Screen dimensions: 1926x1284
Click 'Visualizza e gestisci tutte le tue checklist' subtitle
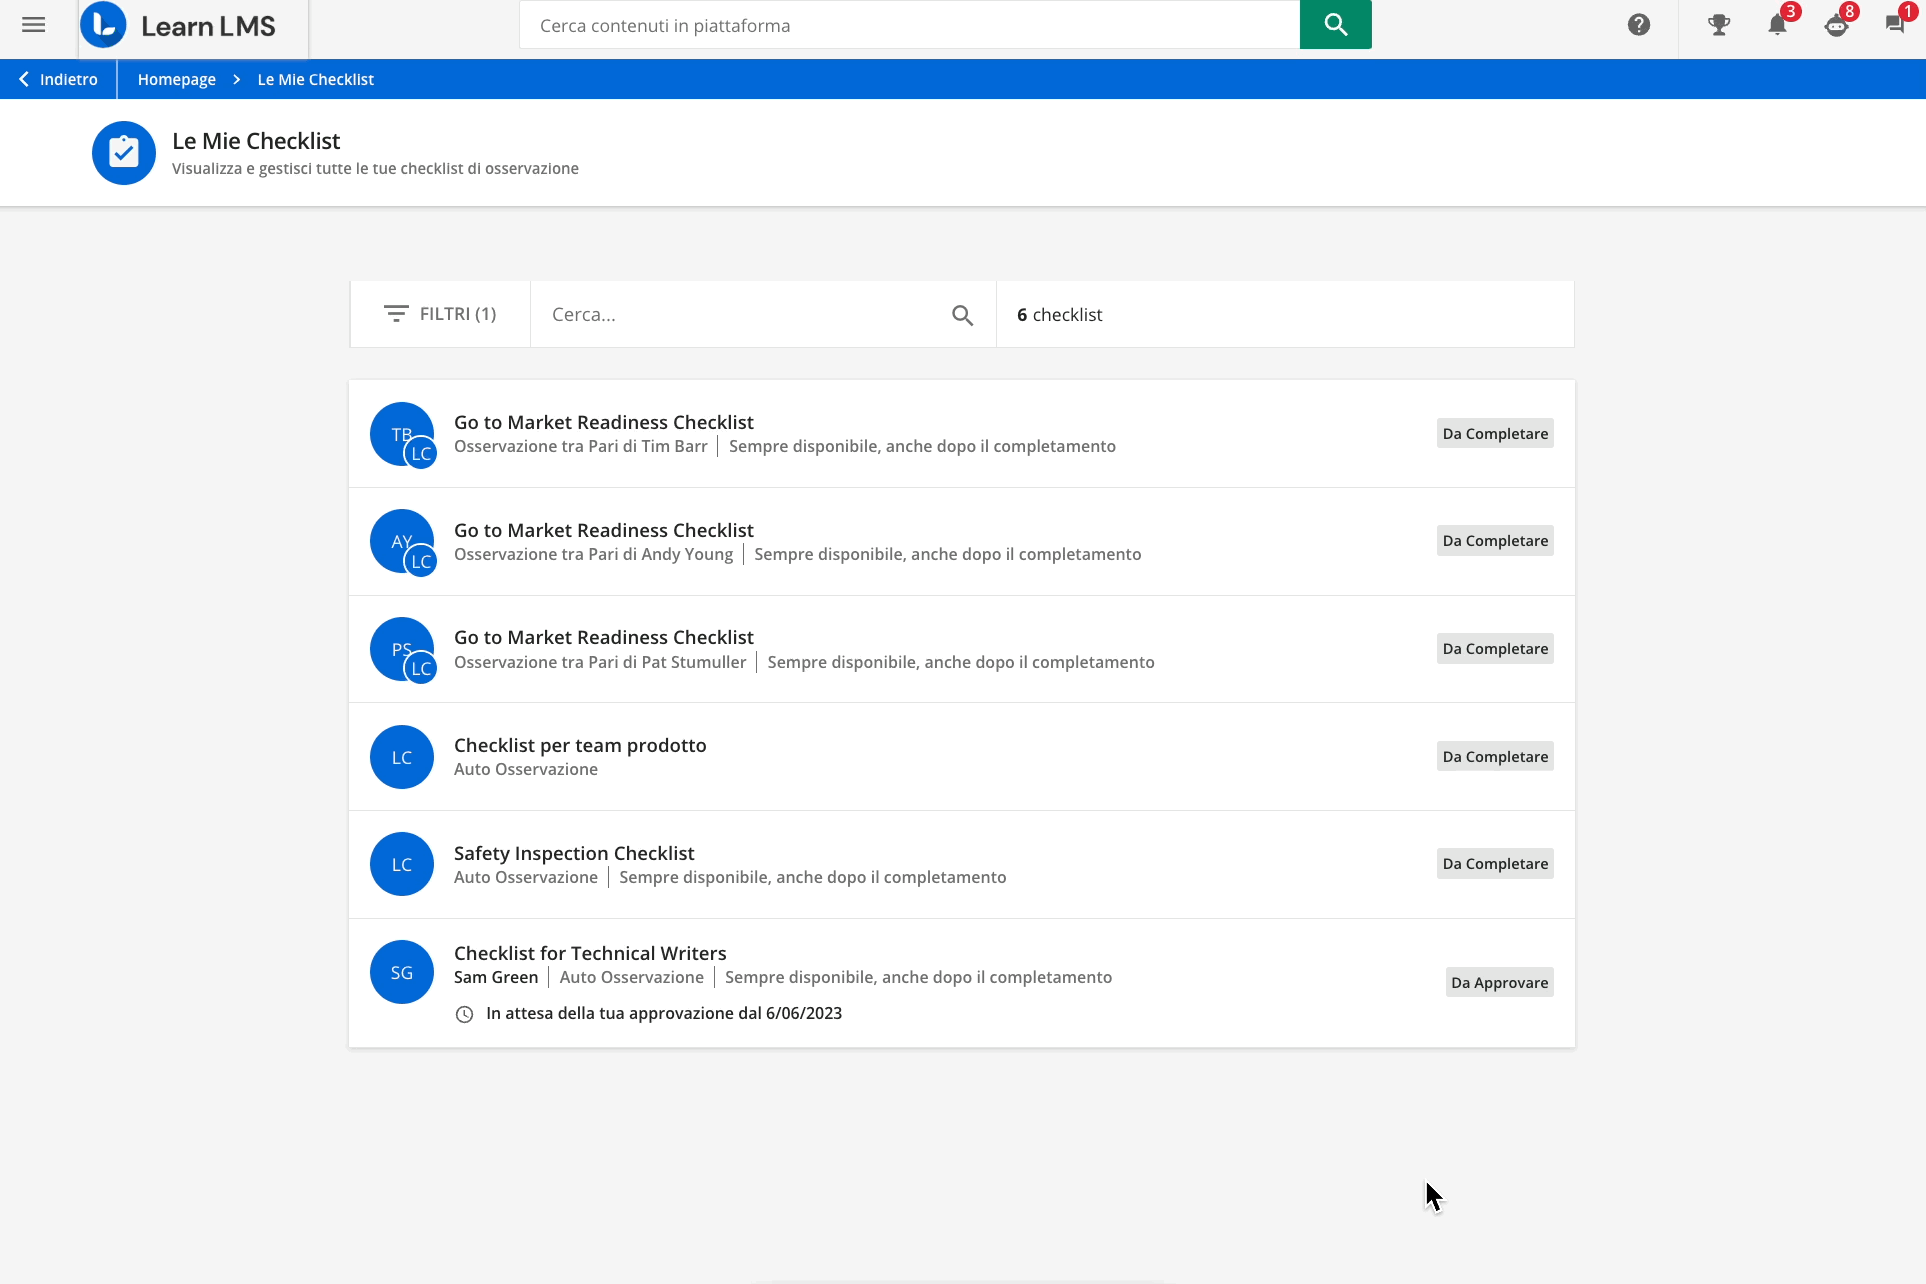(375, 168)
